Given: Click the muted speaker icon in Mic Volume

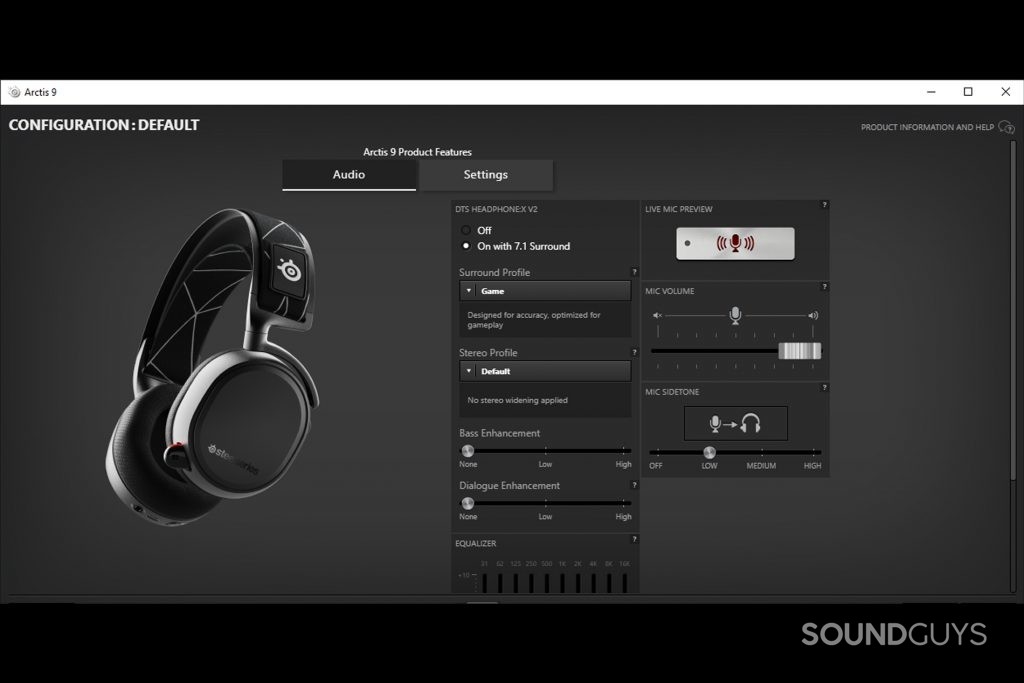Looking at the screenshot, I should (658, 315).
